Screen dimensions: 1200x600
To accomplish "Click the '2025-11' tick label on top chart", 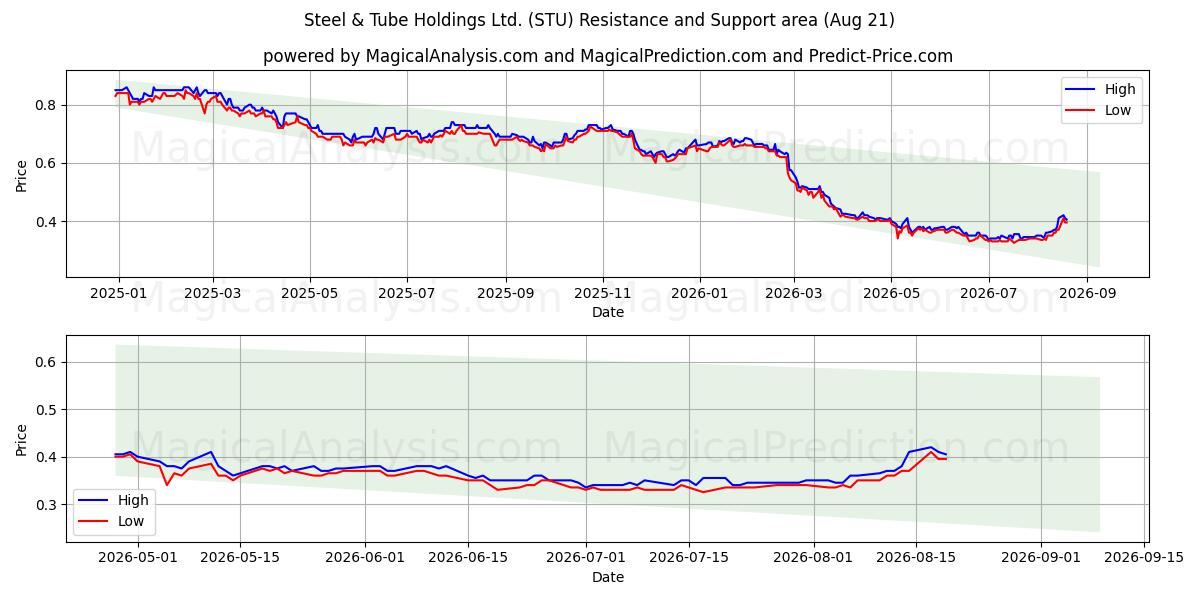I will [602, 295].
